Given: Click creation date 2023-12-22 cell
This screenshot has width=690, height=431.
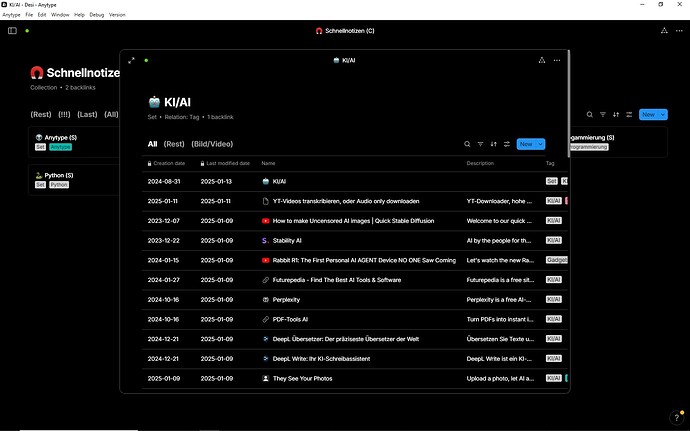Looking at the screenshot, I should point(164,240).
